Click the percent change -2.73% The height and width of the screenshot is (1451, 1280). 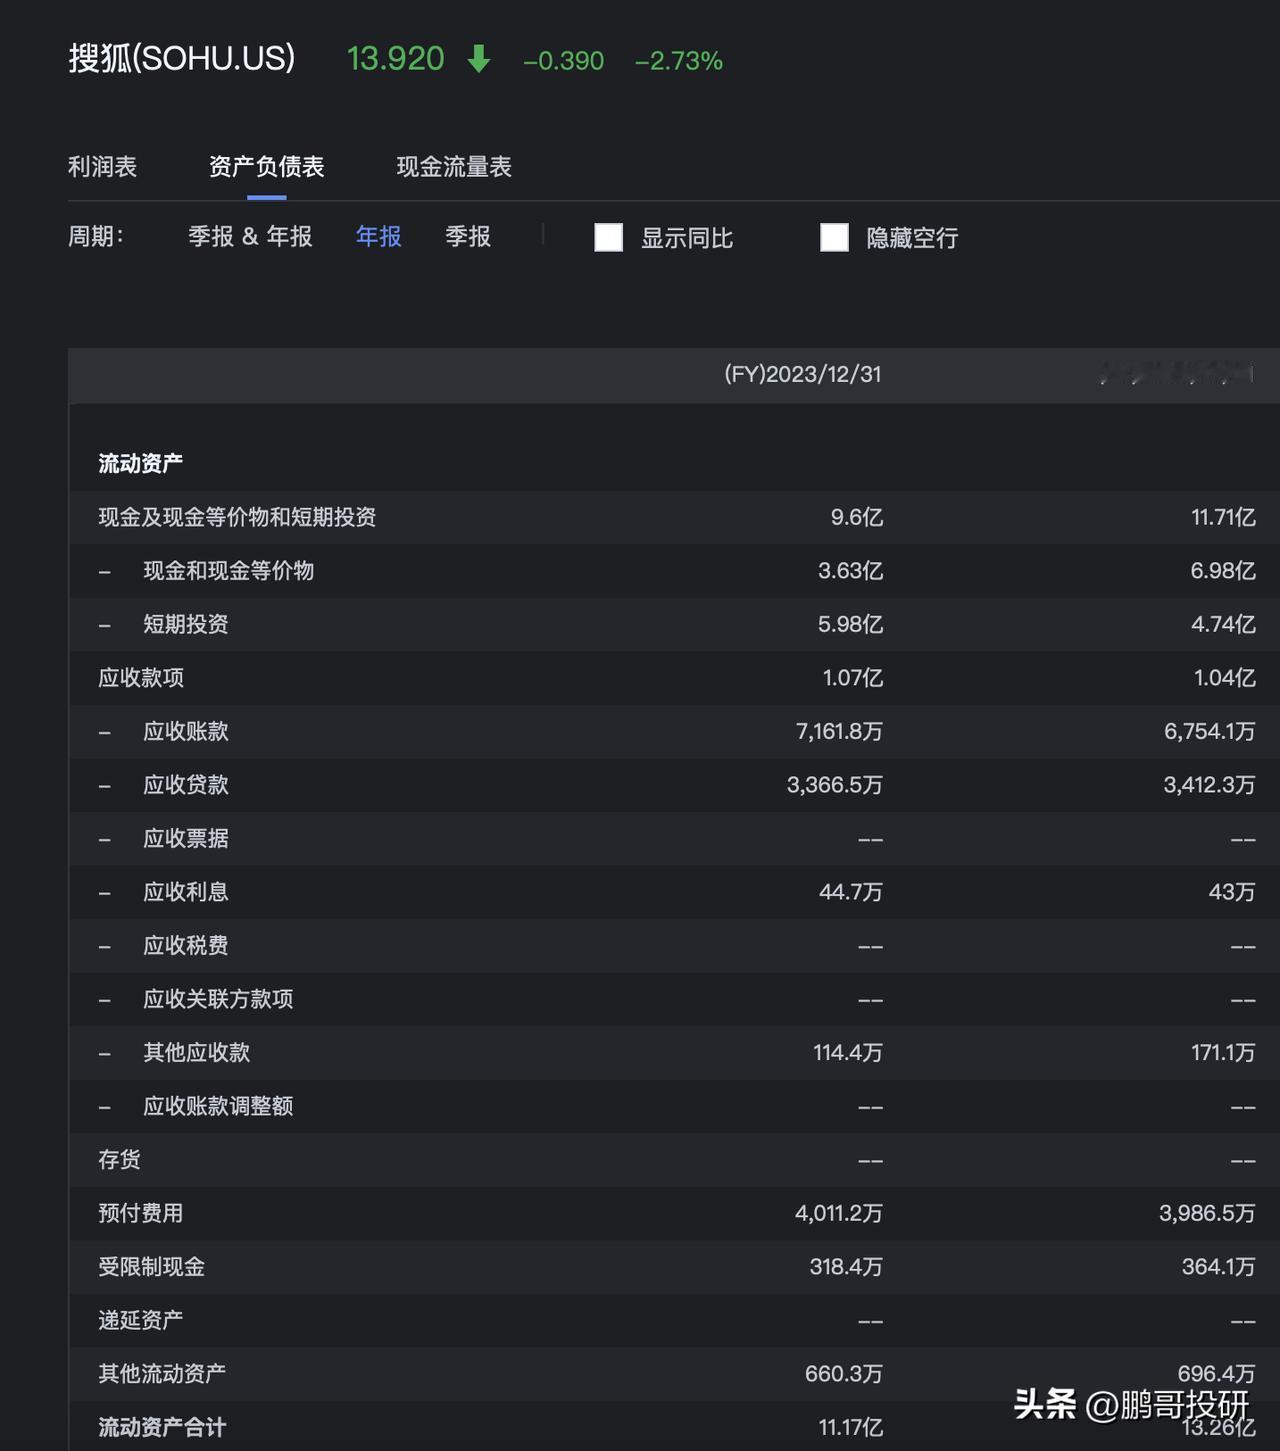[x=679, y=61]
